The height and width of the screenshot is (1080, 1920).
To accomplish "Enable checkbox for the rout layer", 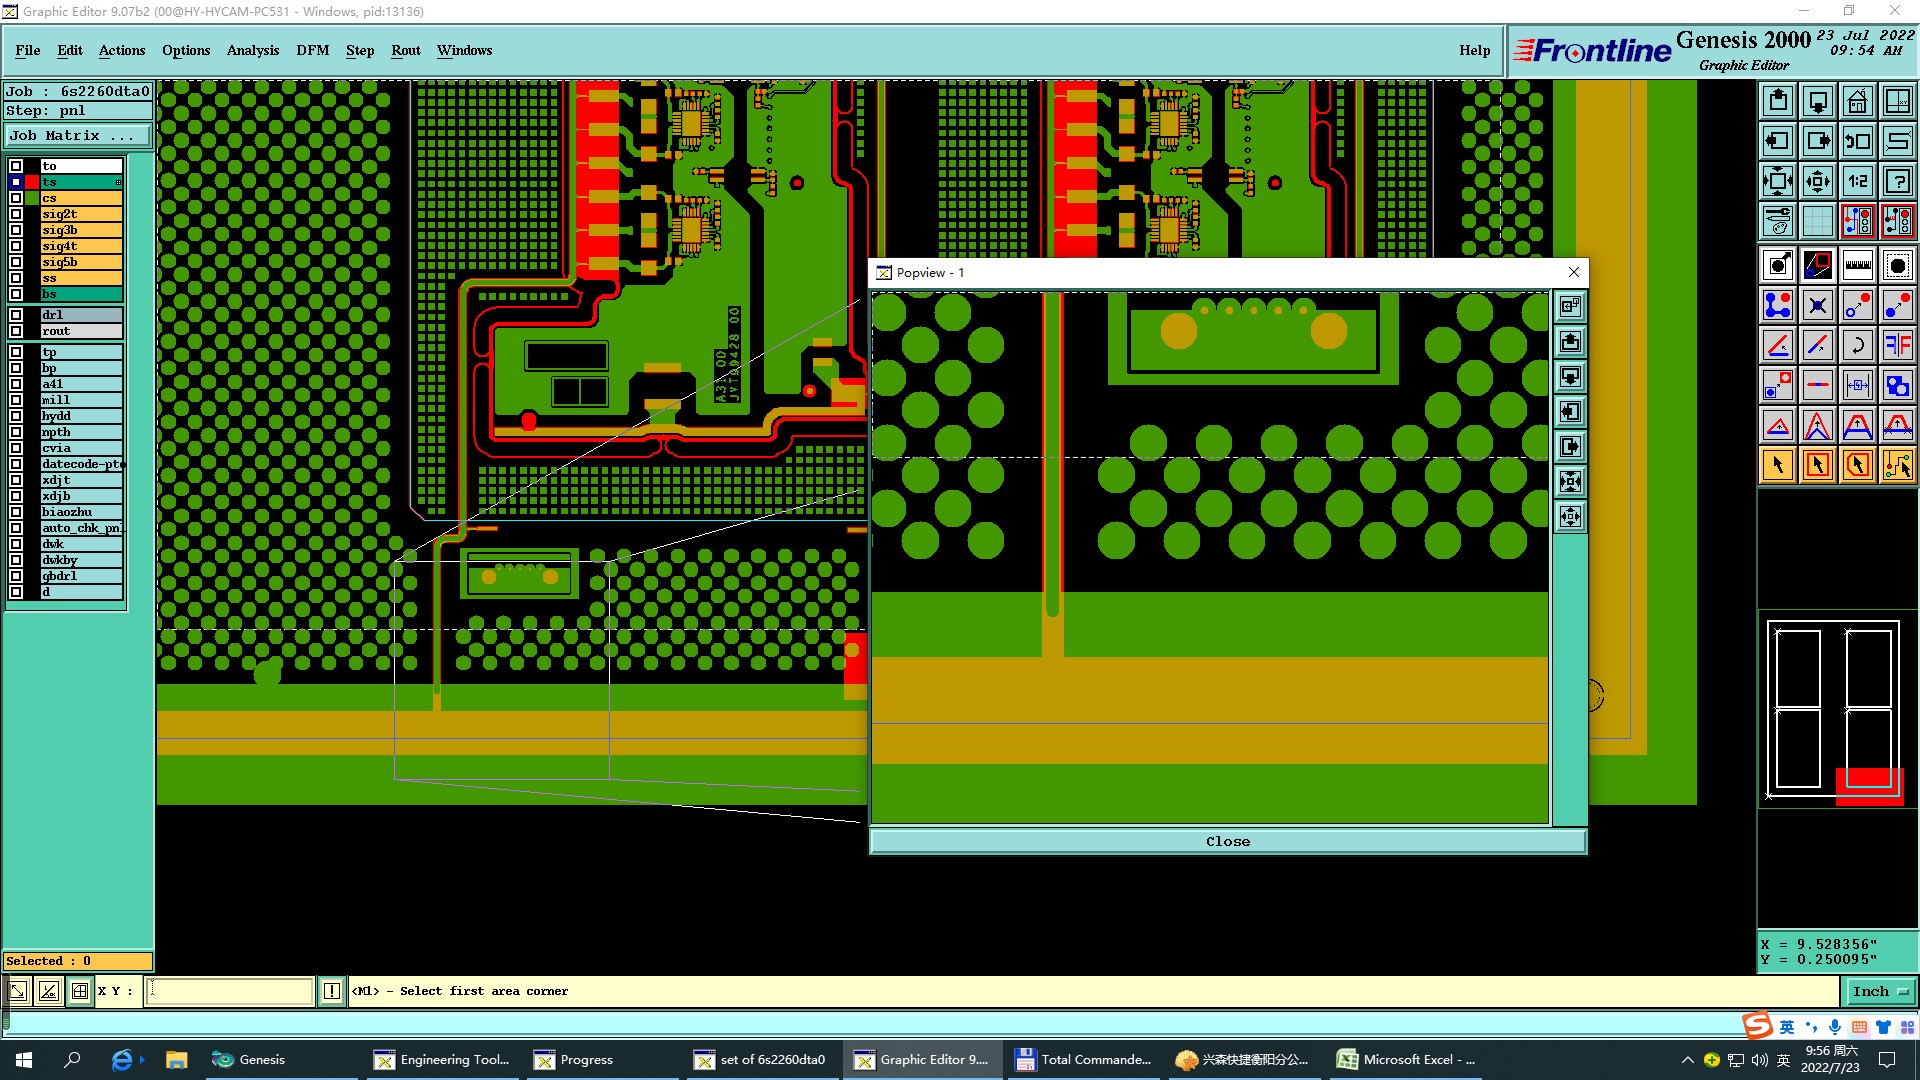I will [16, 331].
